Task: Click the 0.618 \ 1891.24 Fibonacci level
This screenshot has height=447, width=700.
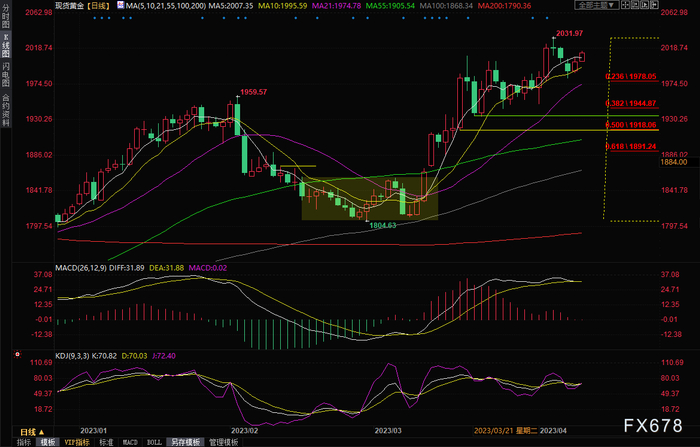Action: click(631, 146)
